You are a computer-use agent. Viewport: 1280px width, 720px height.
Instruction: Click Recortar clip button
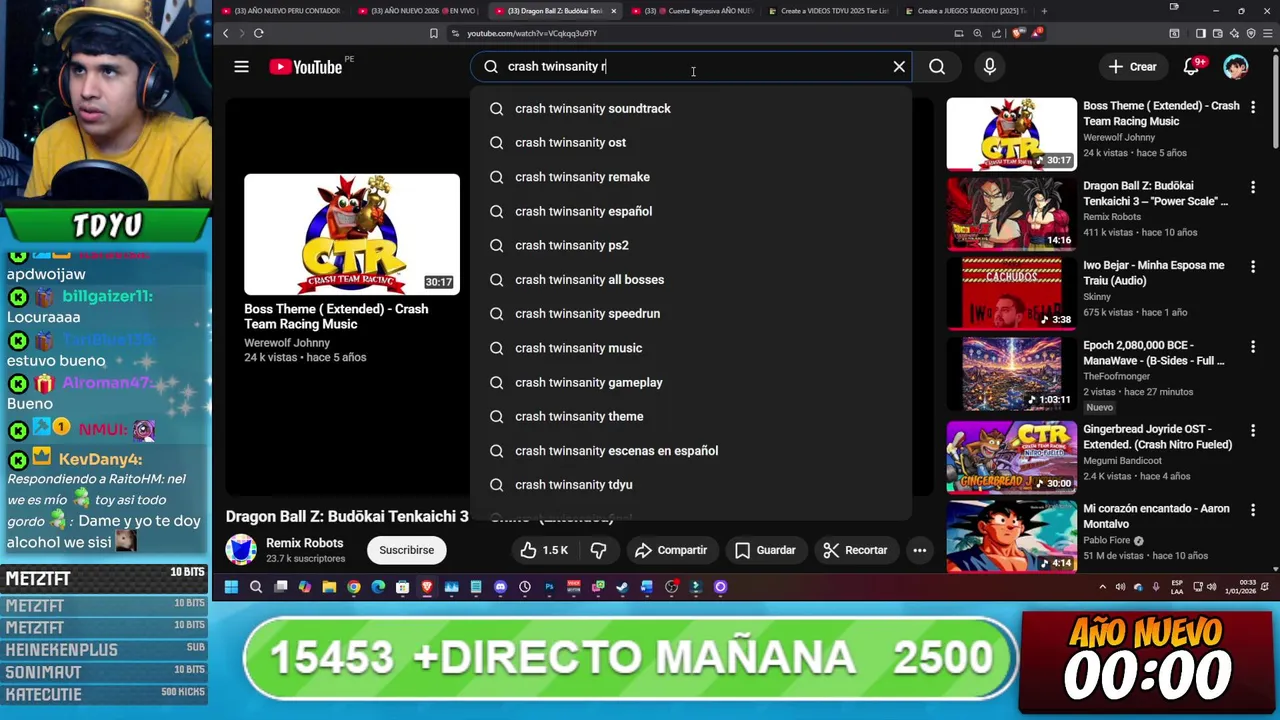[x=855, y=550]
